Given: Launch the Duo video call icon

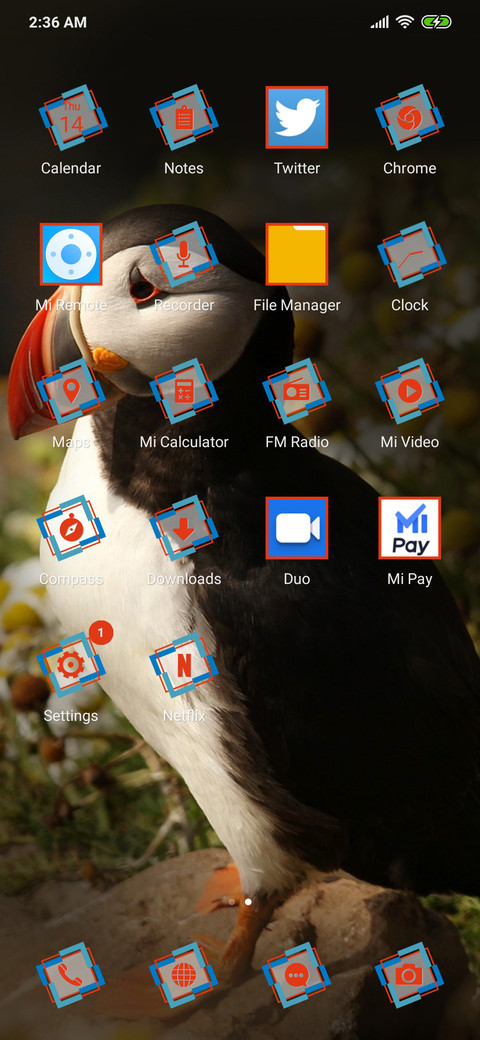Looking at the screenshot, I should pyautogui.click(x=297, y=528).
